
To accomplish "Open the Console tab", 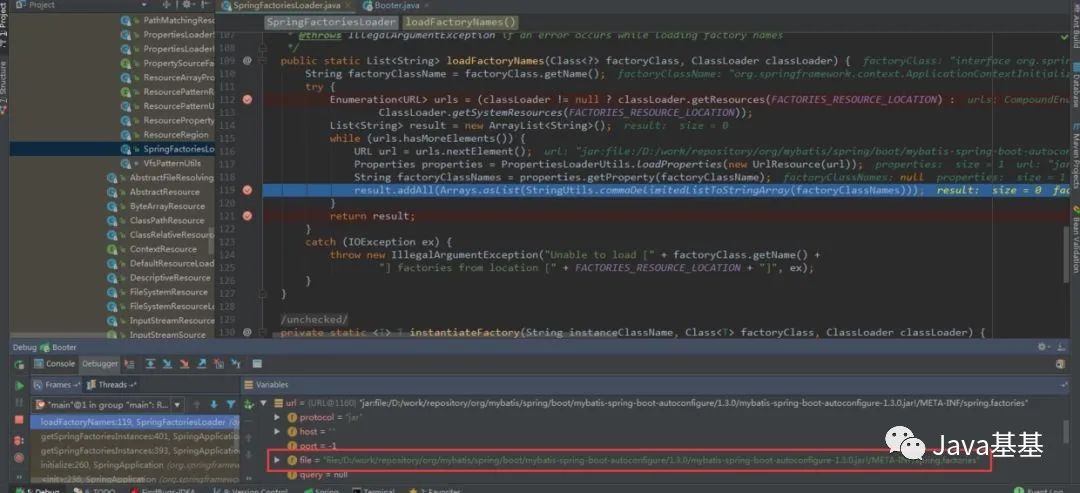I will click(x=54, y=364).
